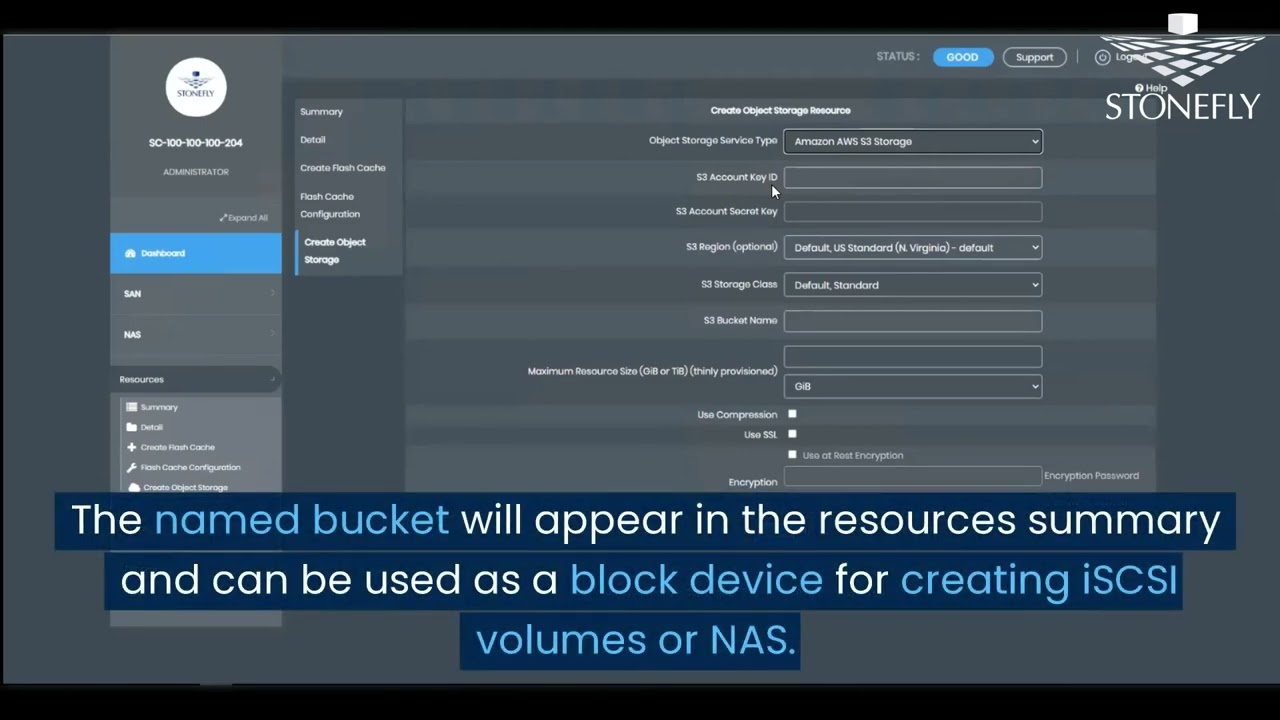1280x720 pixels.
Task: Click the StoneFly logo in the sidebar
Action: point(196,87)
